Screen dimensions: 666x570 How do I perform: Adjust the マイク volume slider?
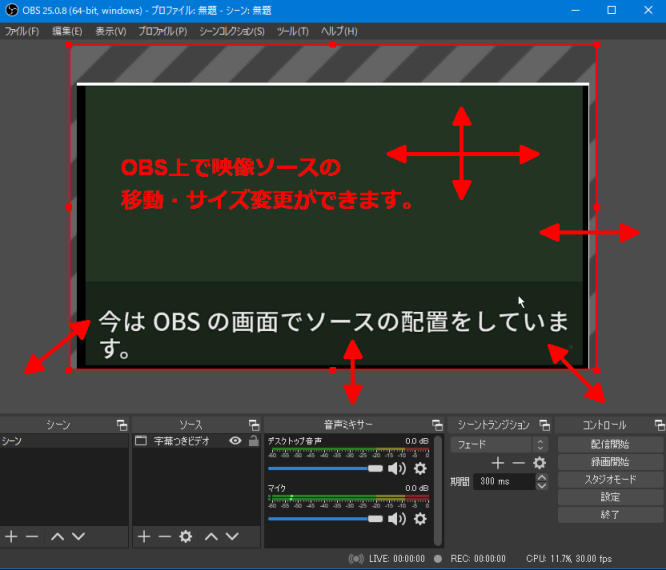(325, 519)
